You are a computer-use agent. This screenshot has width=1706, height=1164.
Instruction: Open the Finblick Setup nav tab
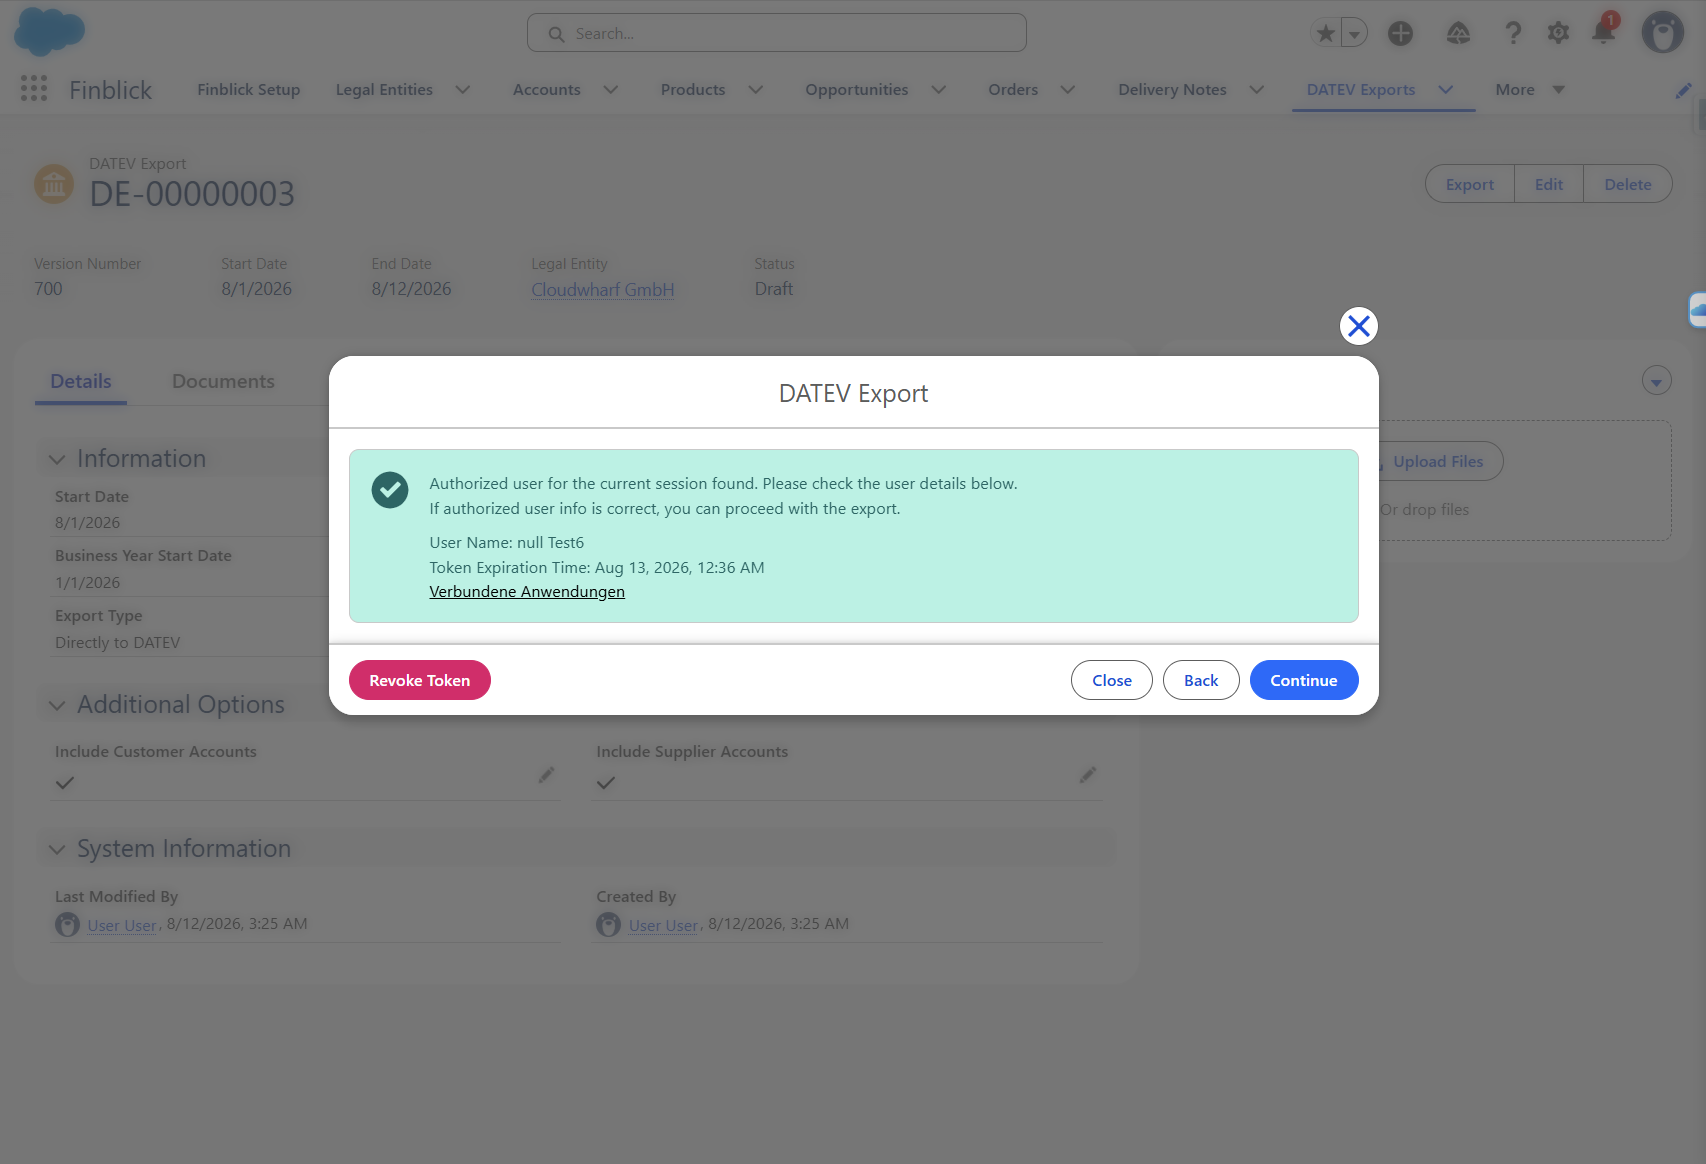point(249,90)
